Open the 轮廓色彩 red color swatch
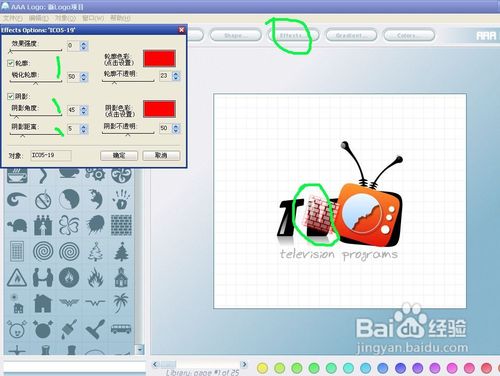The image size is (500, 376). [159, 58]
